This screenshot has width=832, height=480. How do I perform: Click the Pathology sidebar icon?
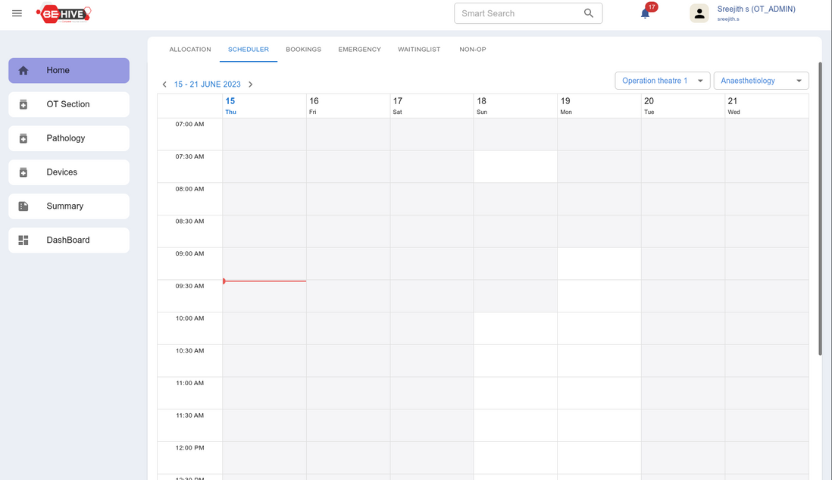click(x=23, y=138)
